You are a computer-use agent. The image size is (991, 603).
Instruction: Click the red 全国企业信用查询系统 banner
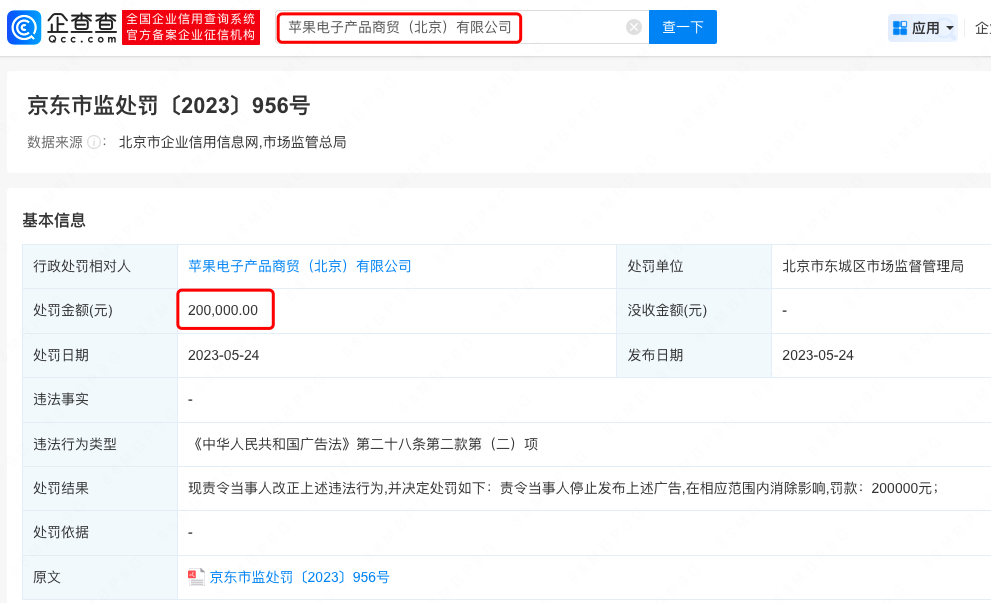pyautogui.click(x=190, y=27)
